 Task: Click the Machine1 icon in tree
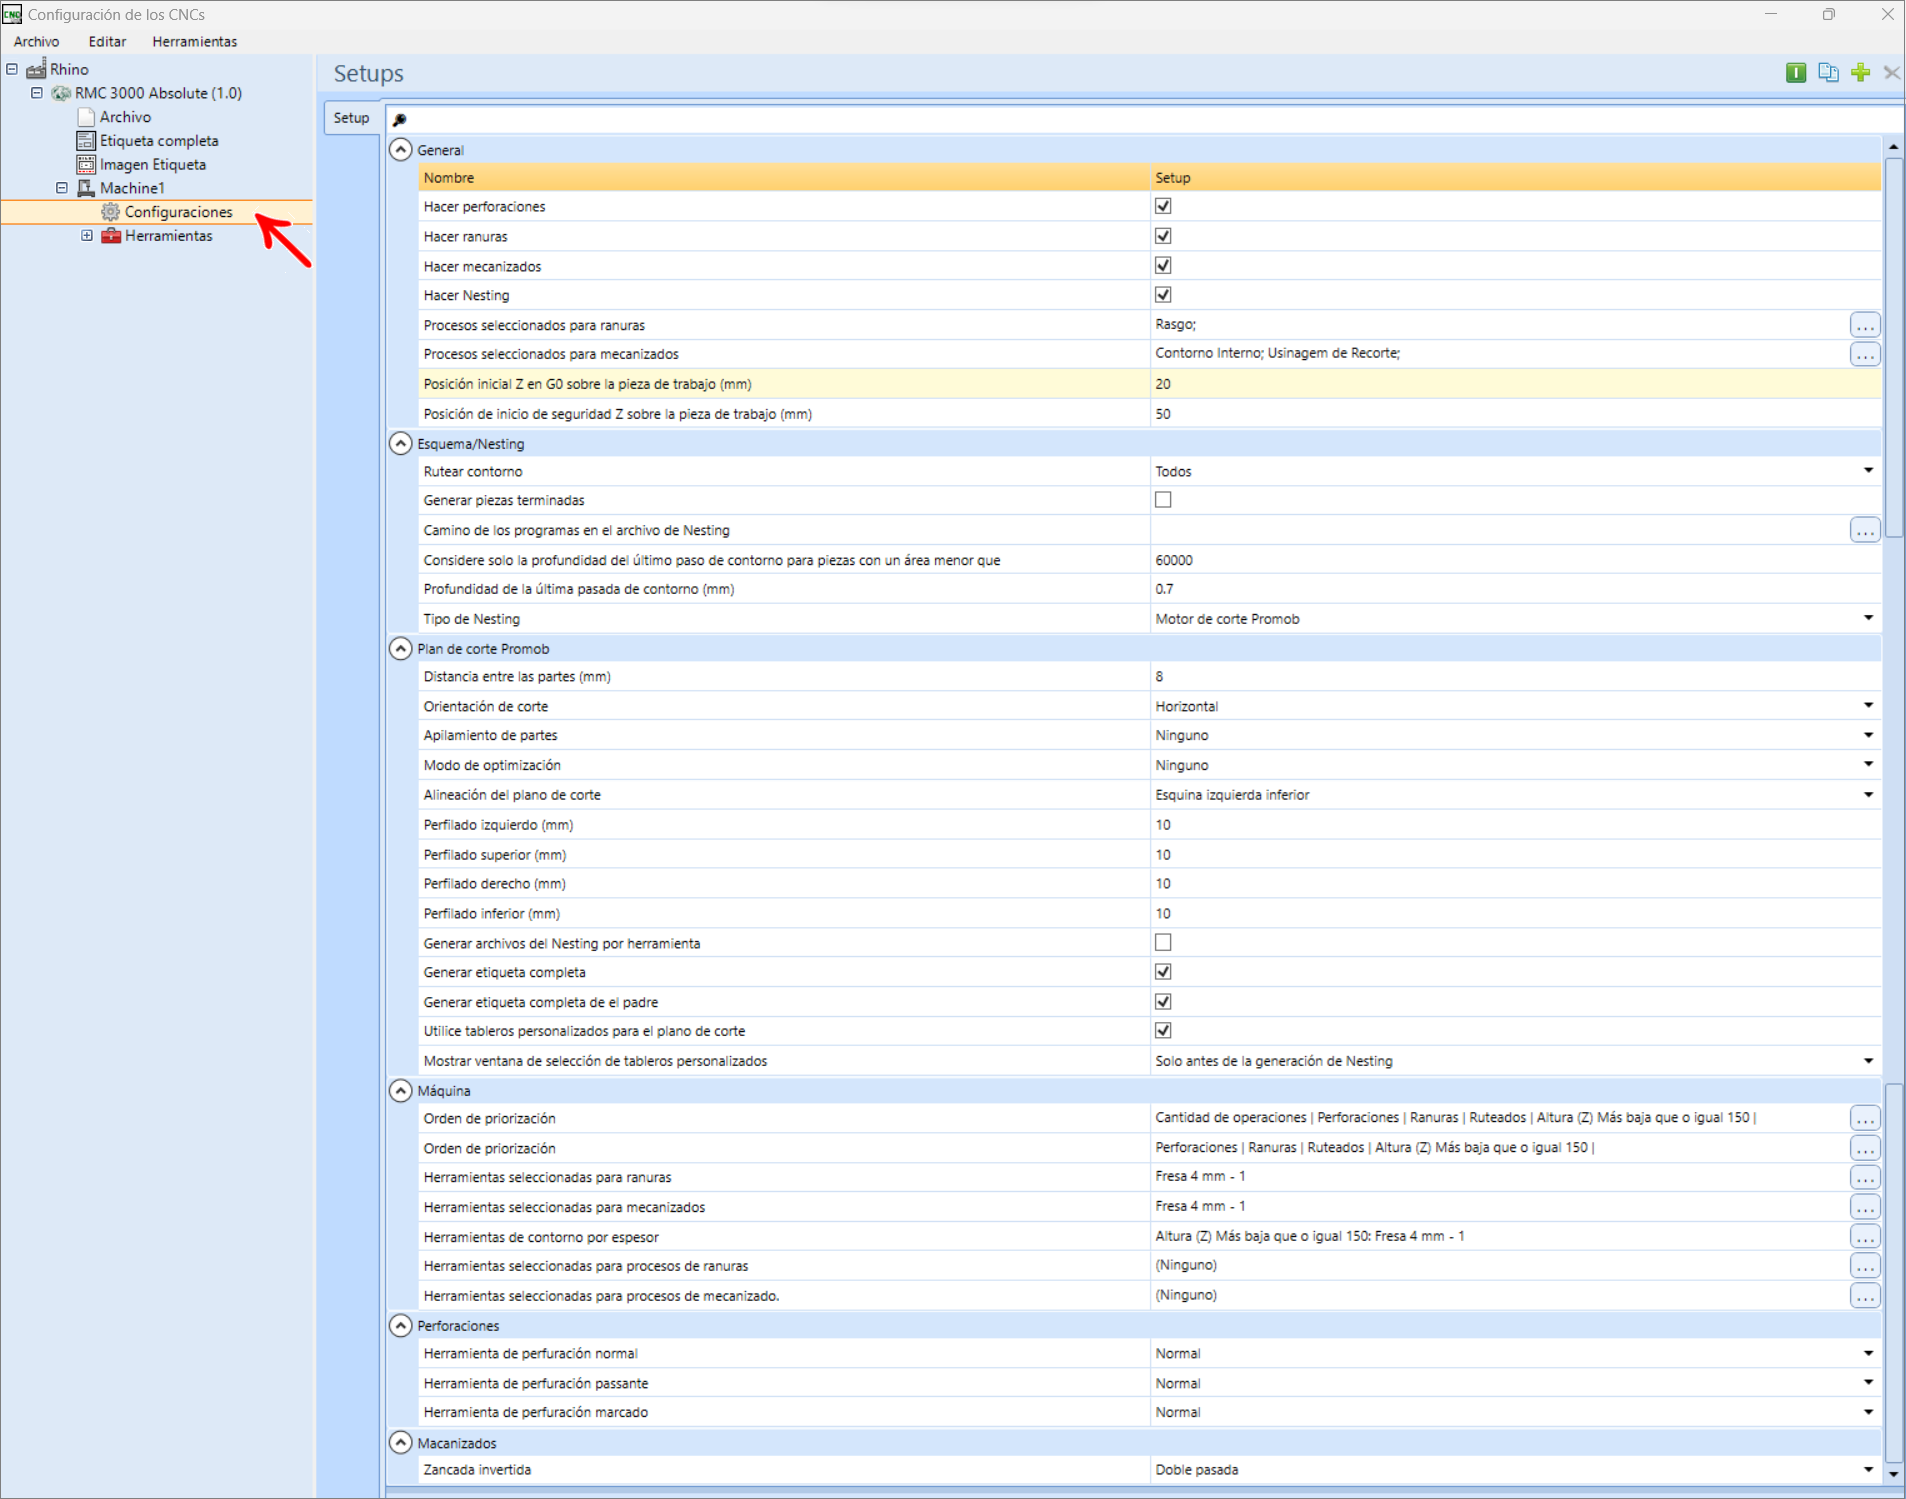(86, 188)
